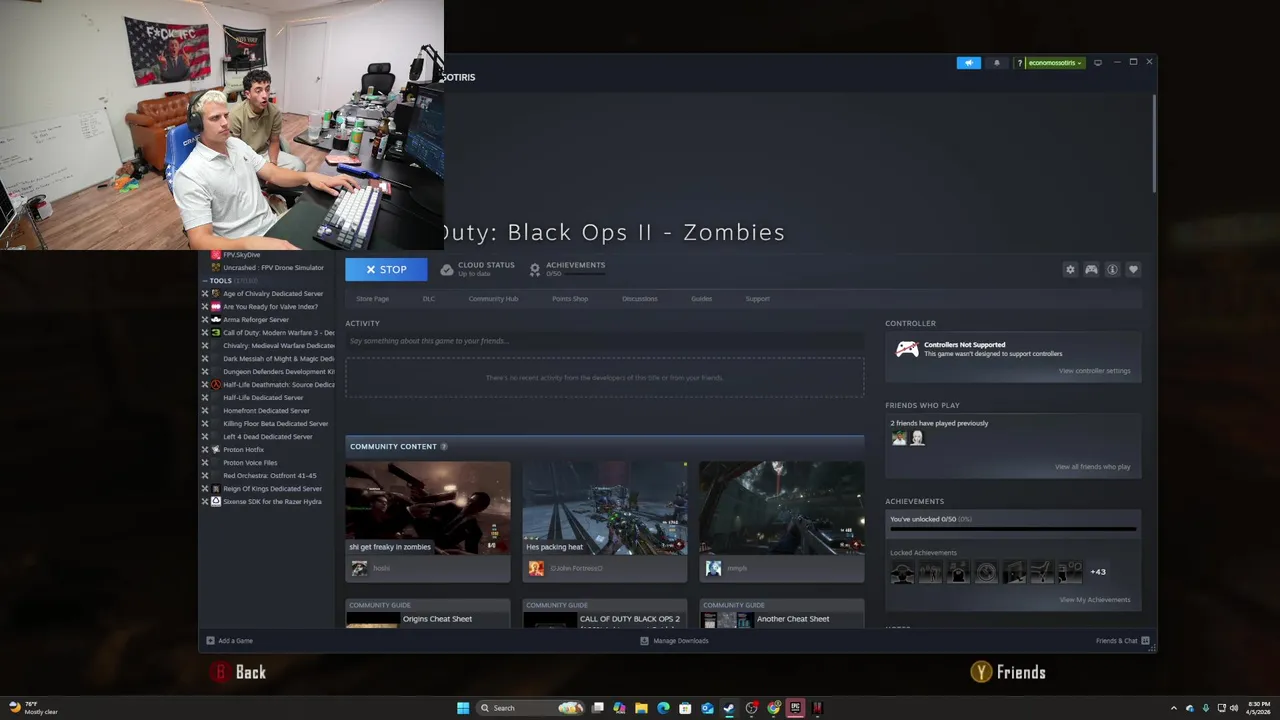Open the Support tab

(x=757, y=299)
